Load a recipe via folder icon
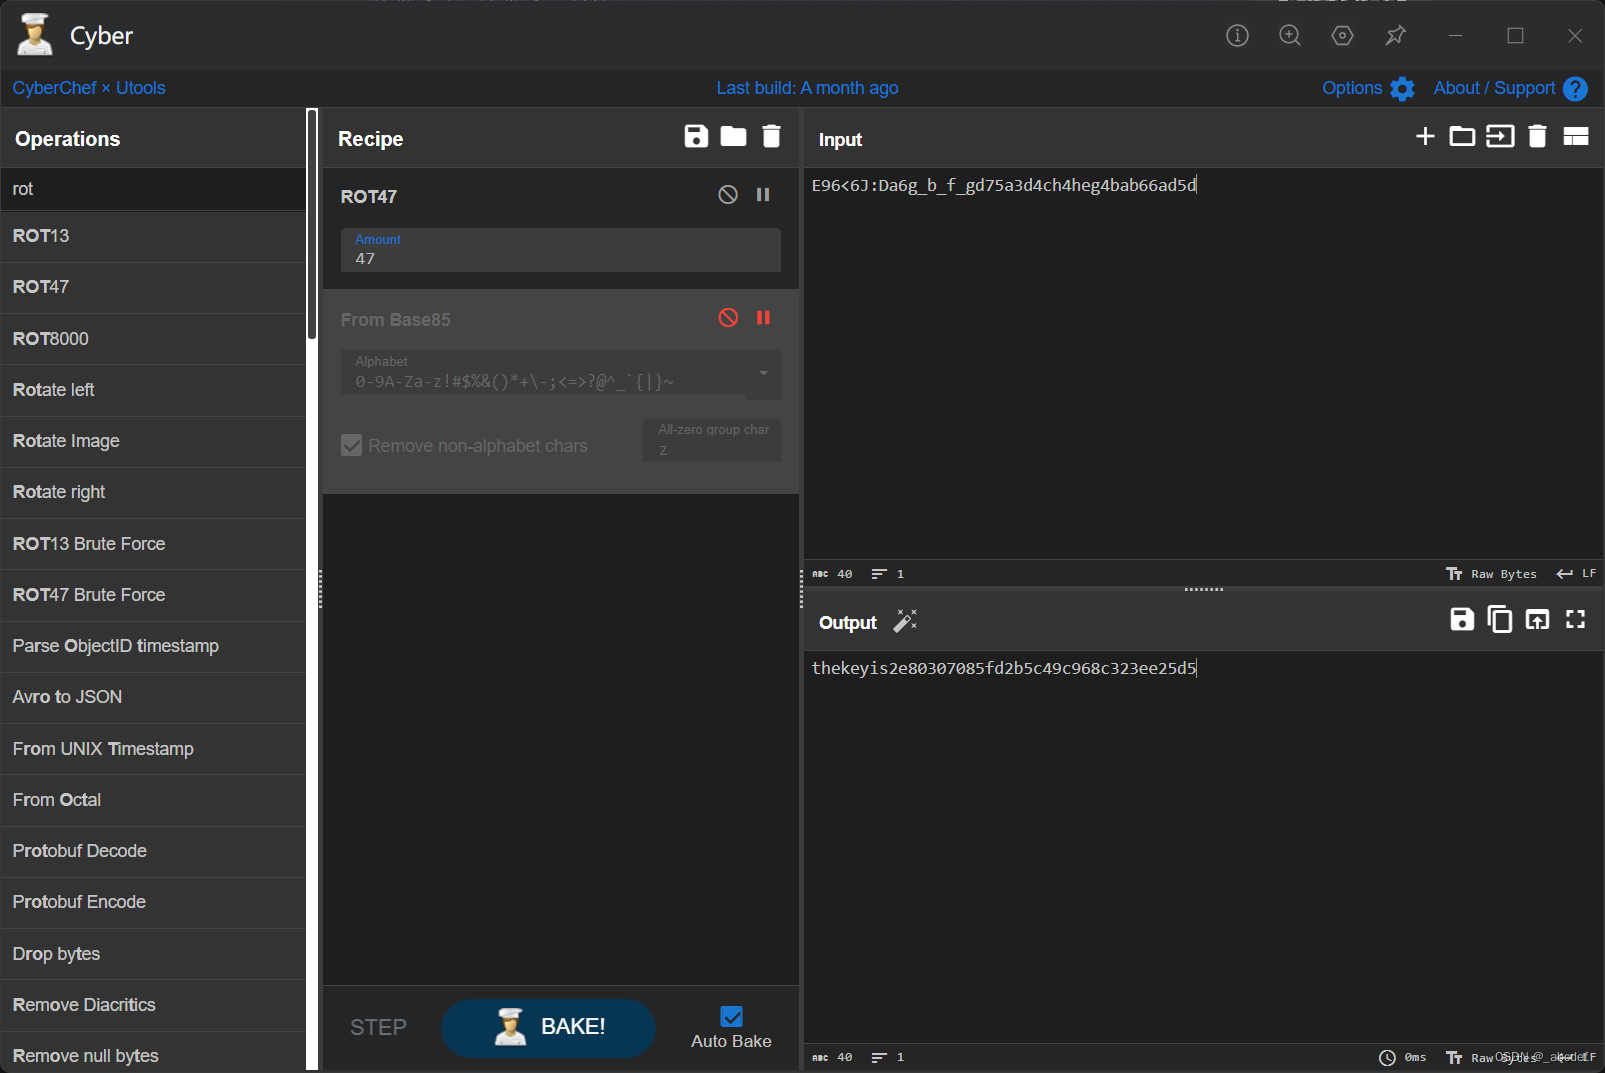Screen dimensions: 1605x1073 coord(733,136)
